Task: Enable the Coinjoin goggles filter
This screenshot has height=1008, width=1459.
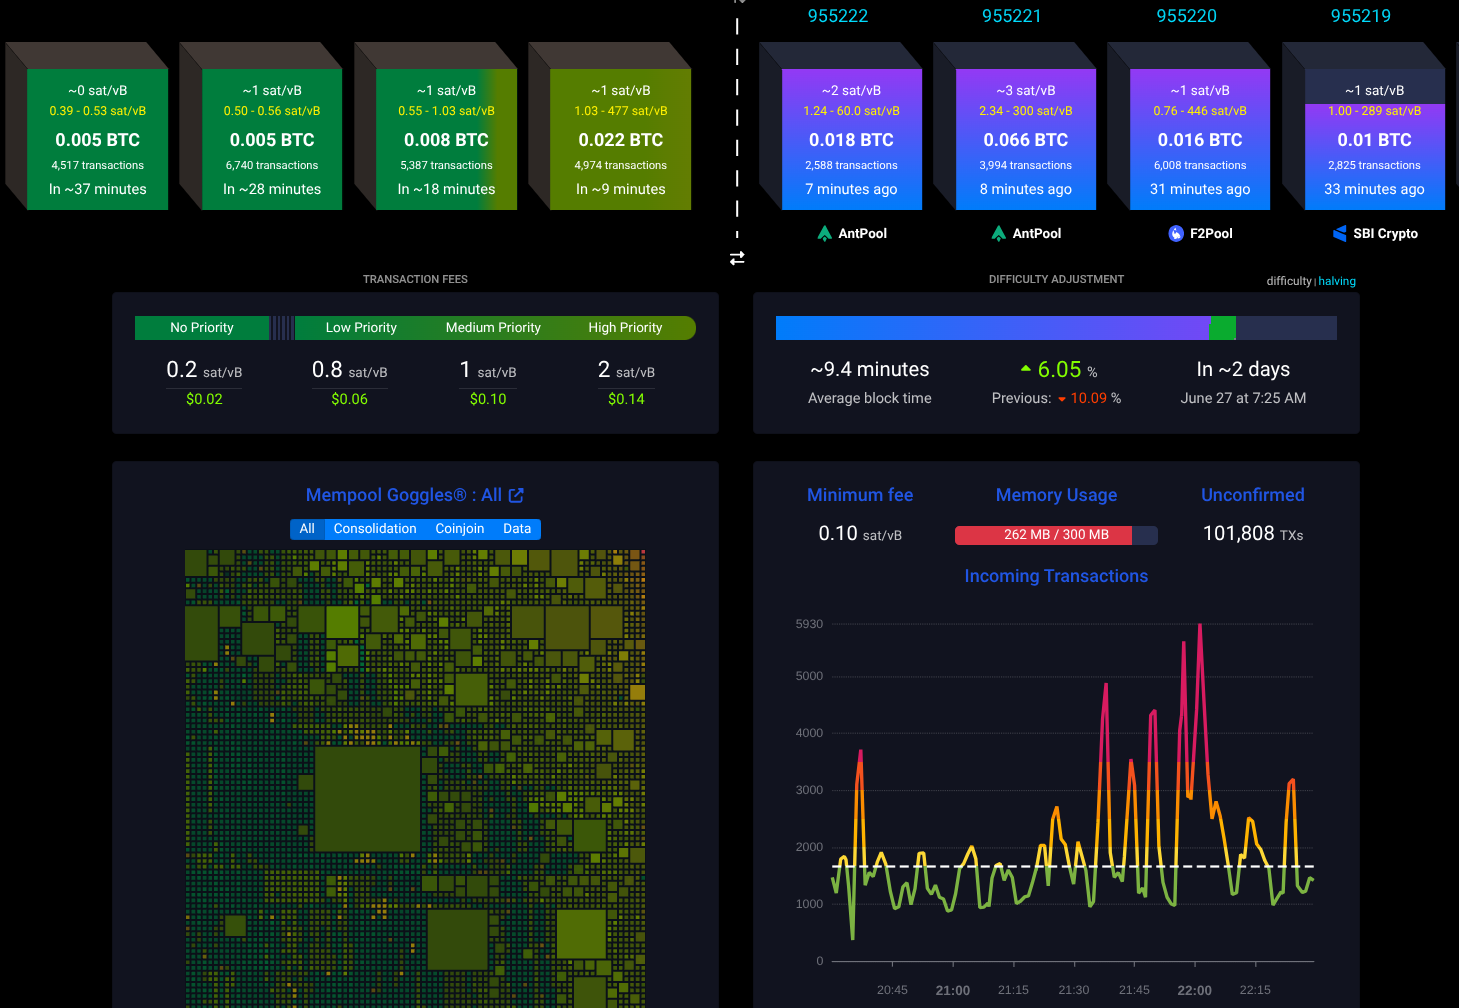Action: (460, 529)
